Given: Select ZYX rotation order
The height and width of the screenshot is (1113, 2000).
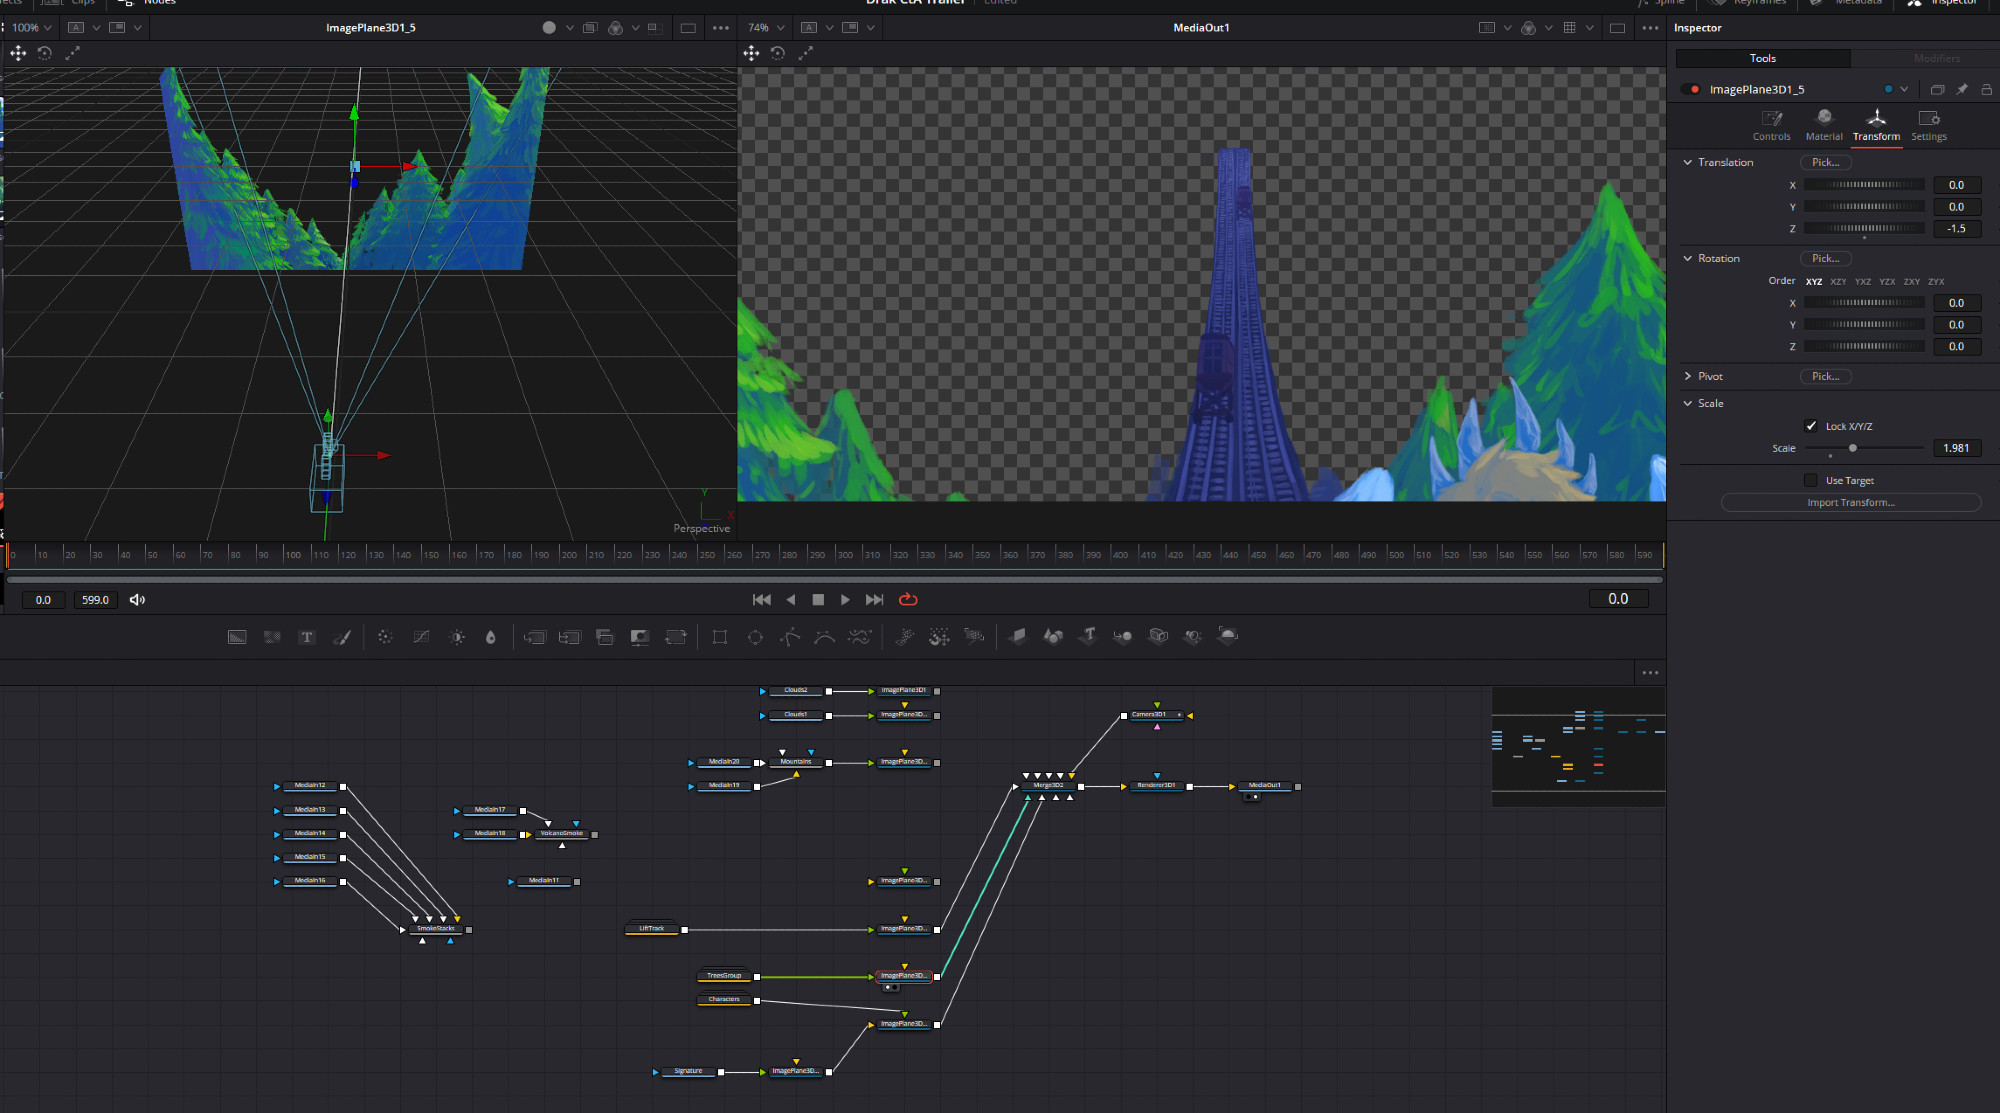Looking at the screenshot, I should (1936, 282).
